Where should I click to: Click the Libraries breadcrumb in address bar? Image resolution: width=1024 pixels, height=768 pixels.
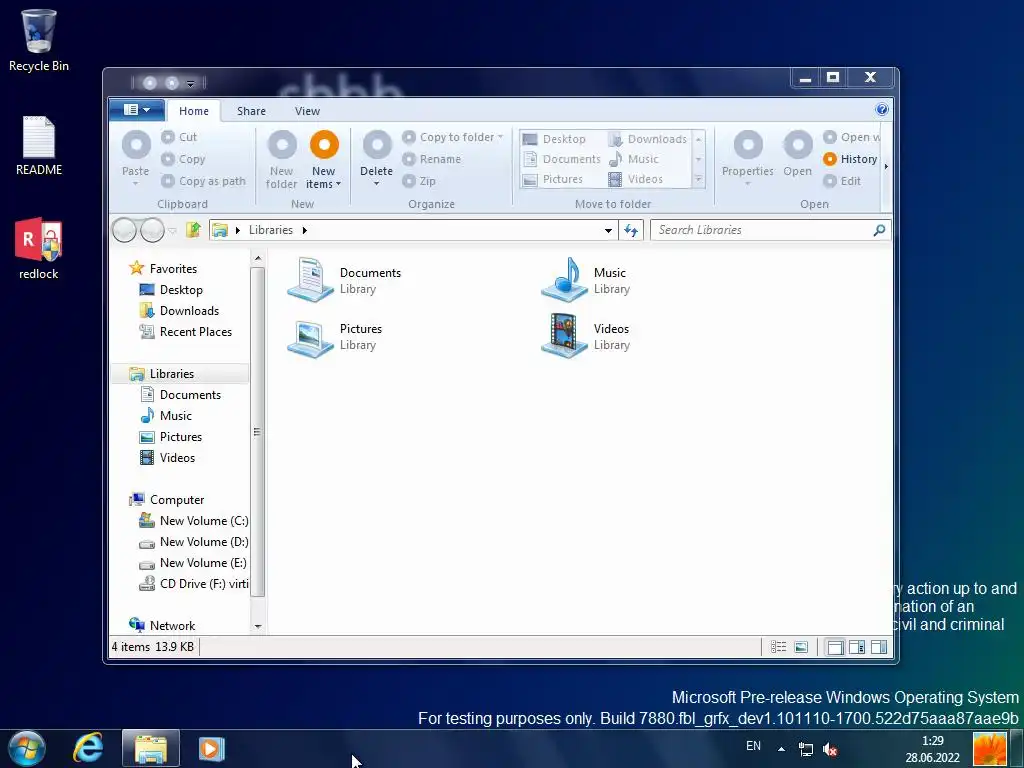pyautogui.click(x=270, y=230)
